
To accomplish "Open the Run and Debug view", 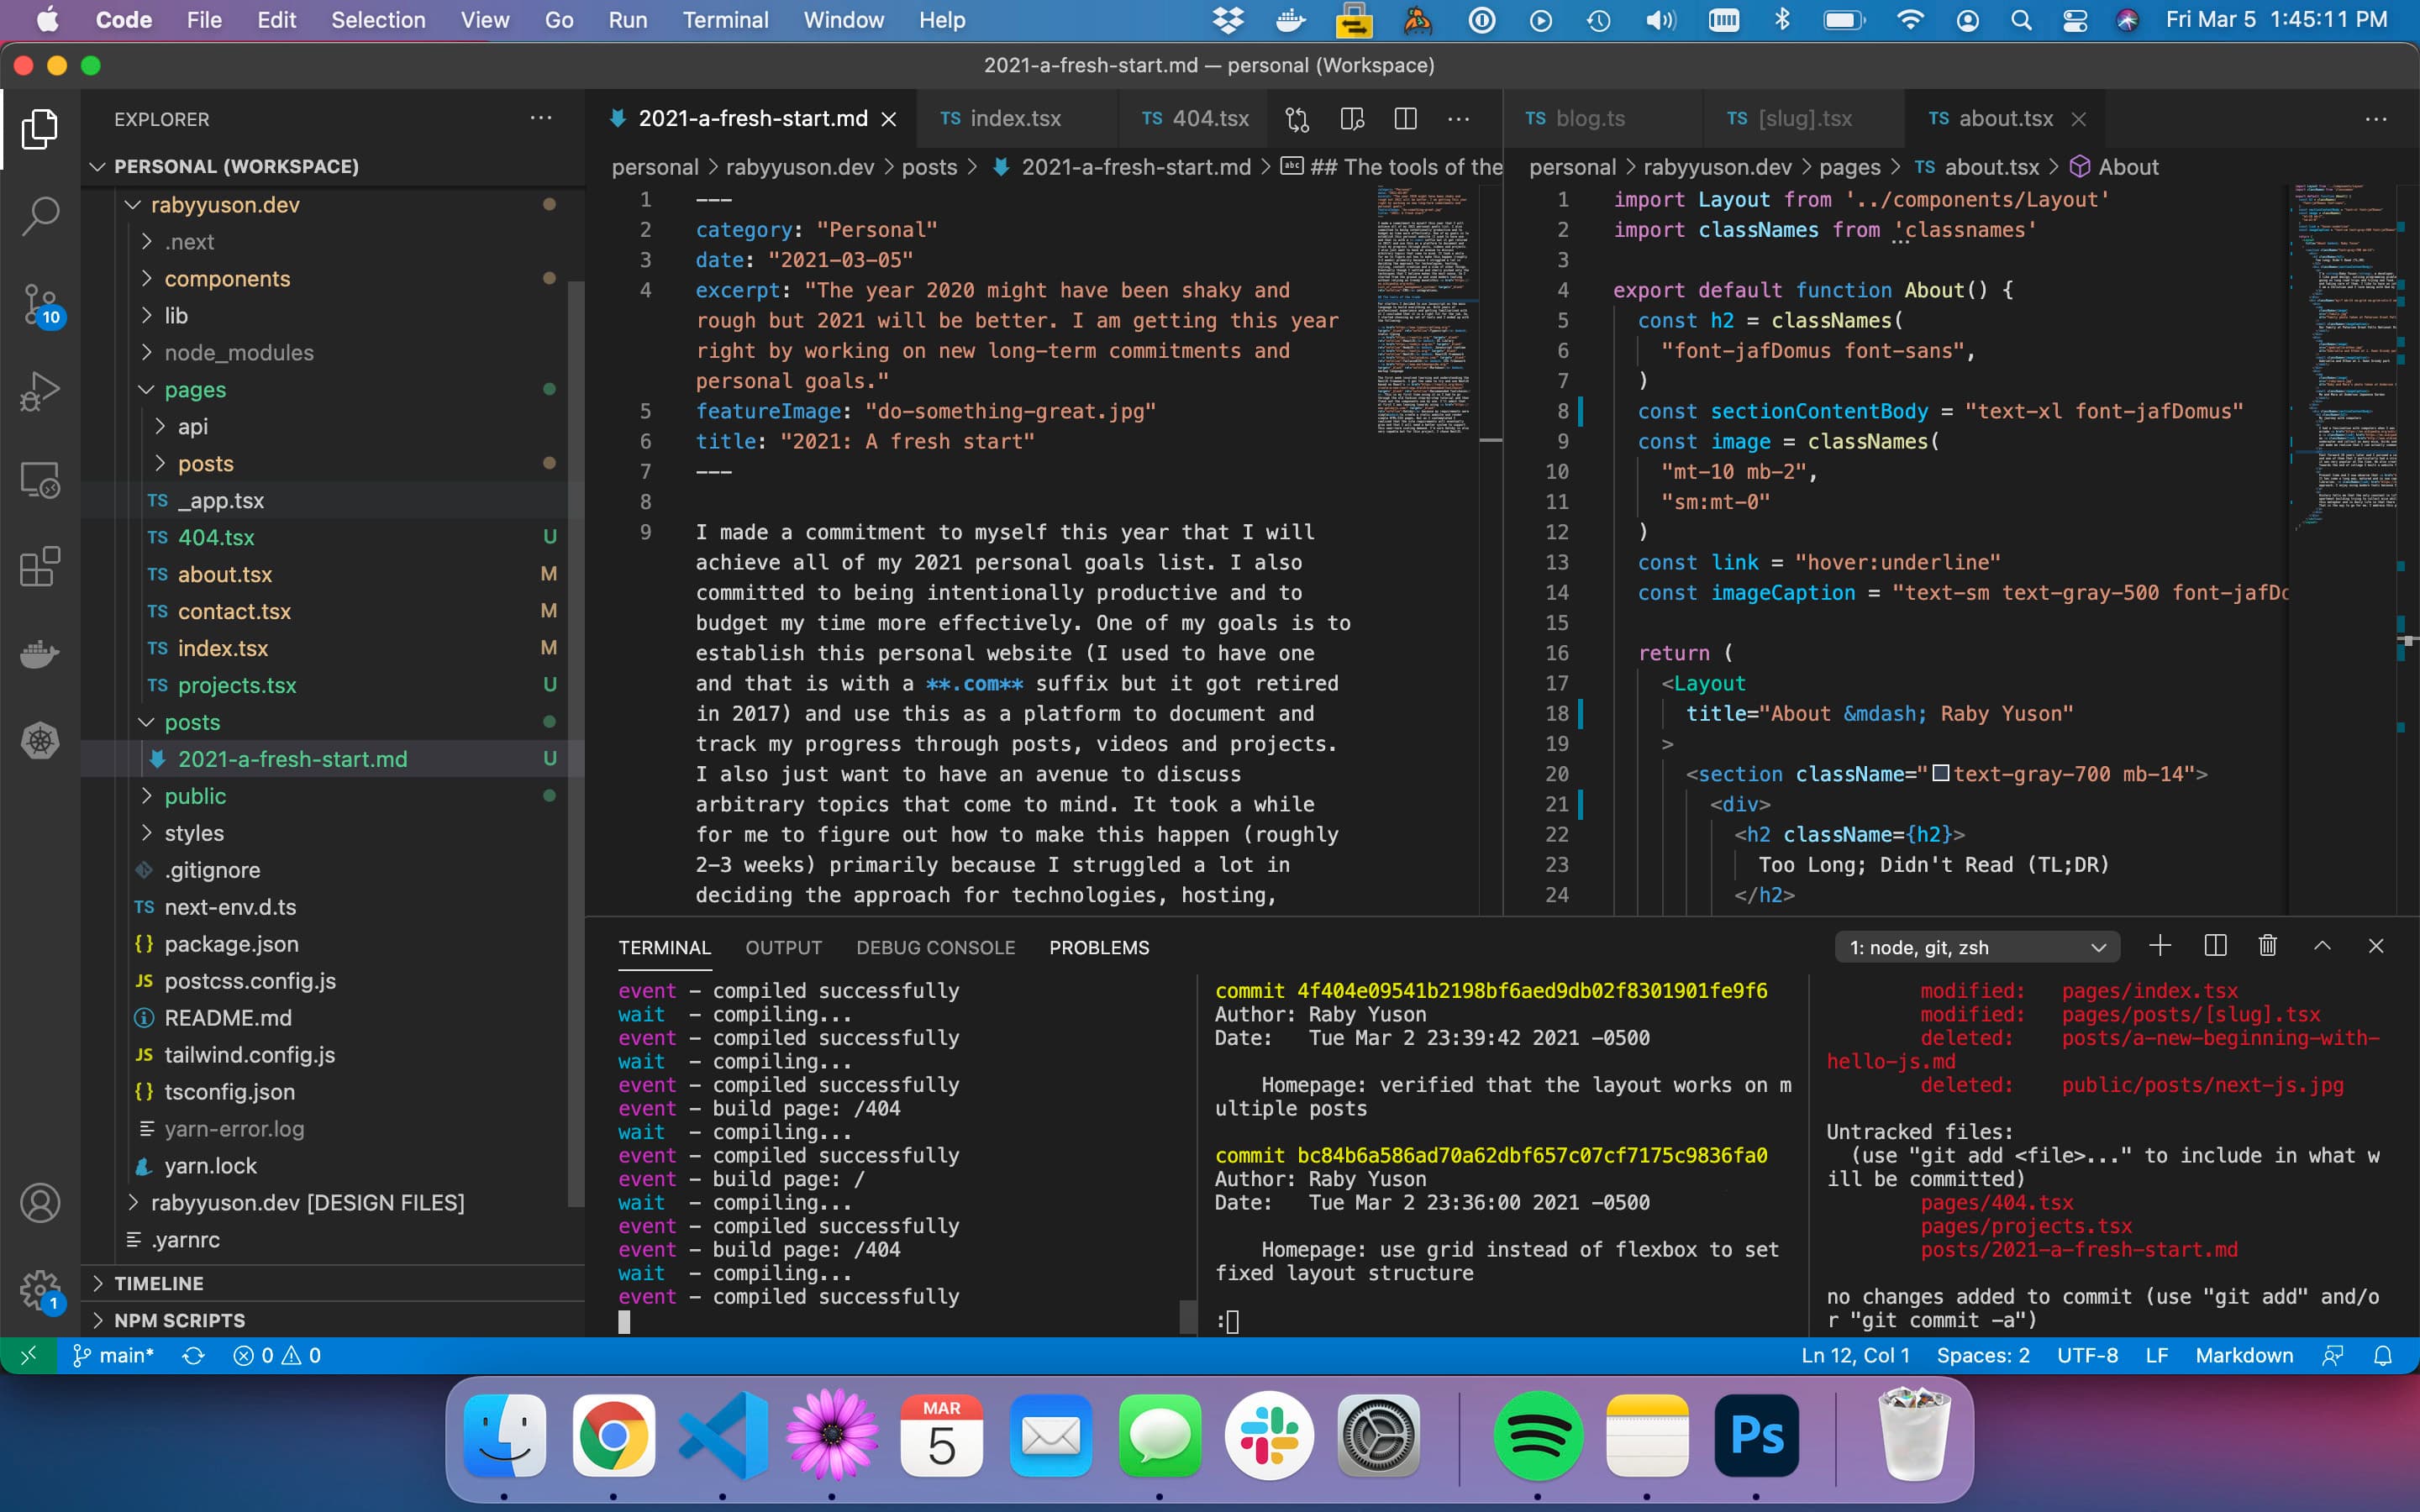I will coord(40,391).
